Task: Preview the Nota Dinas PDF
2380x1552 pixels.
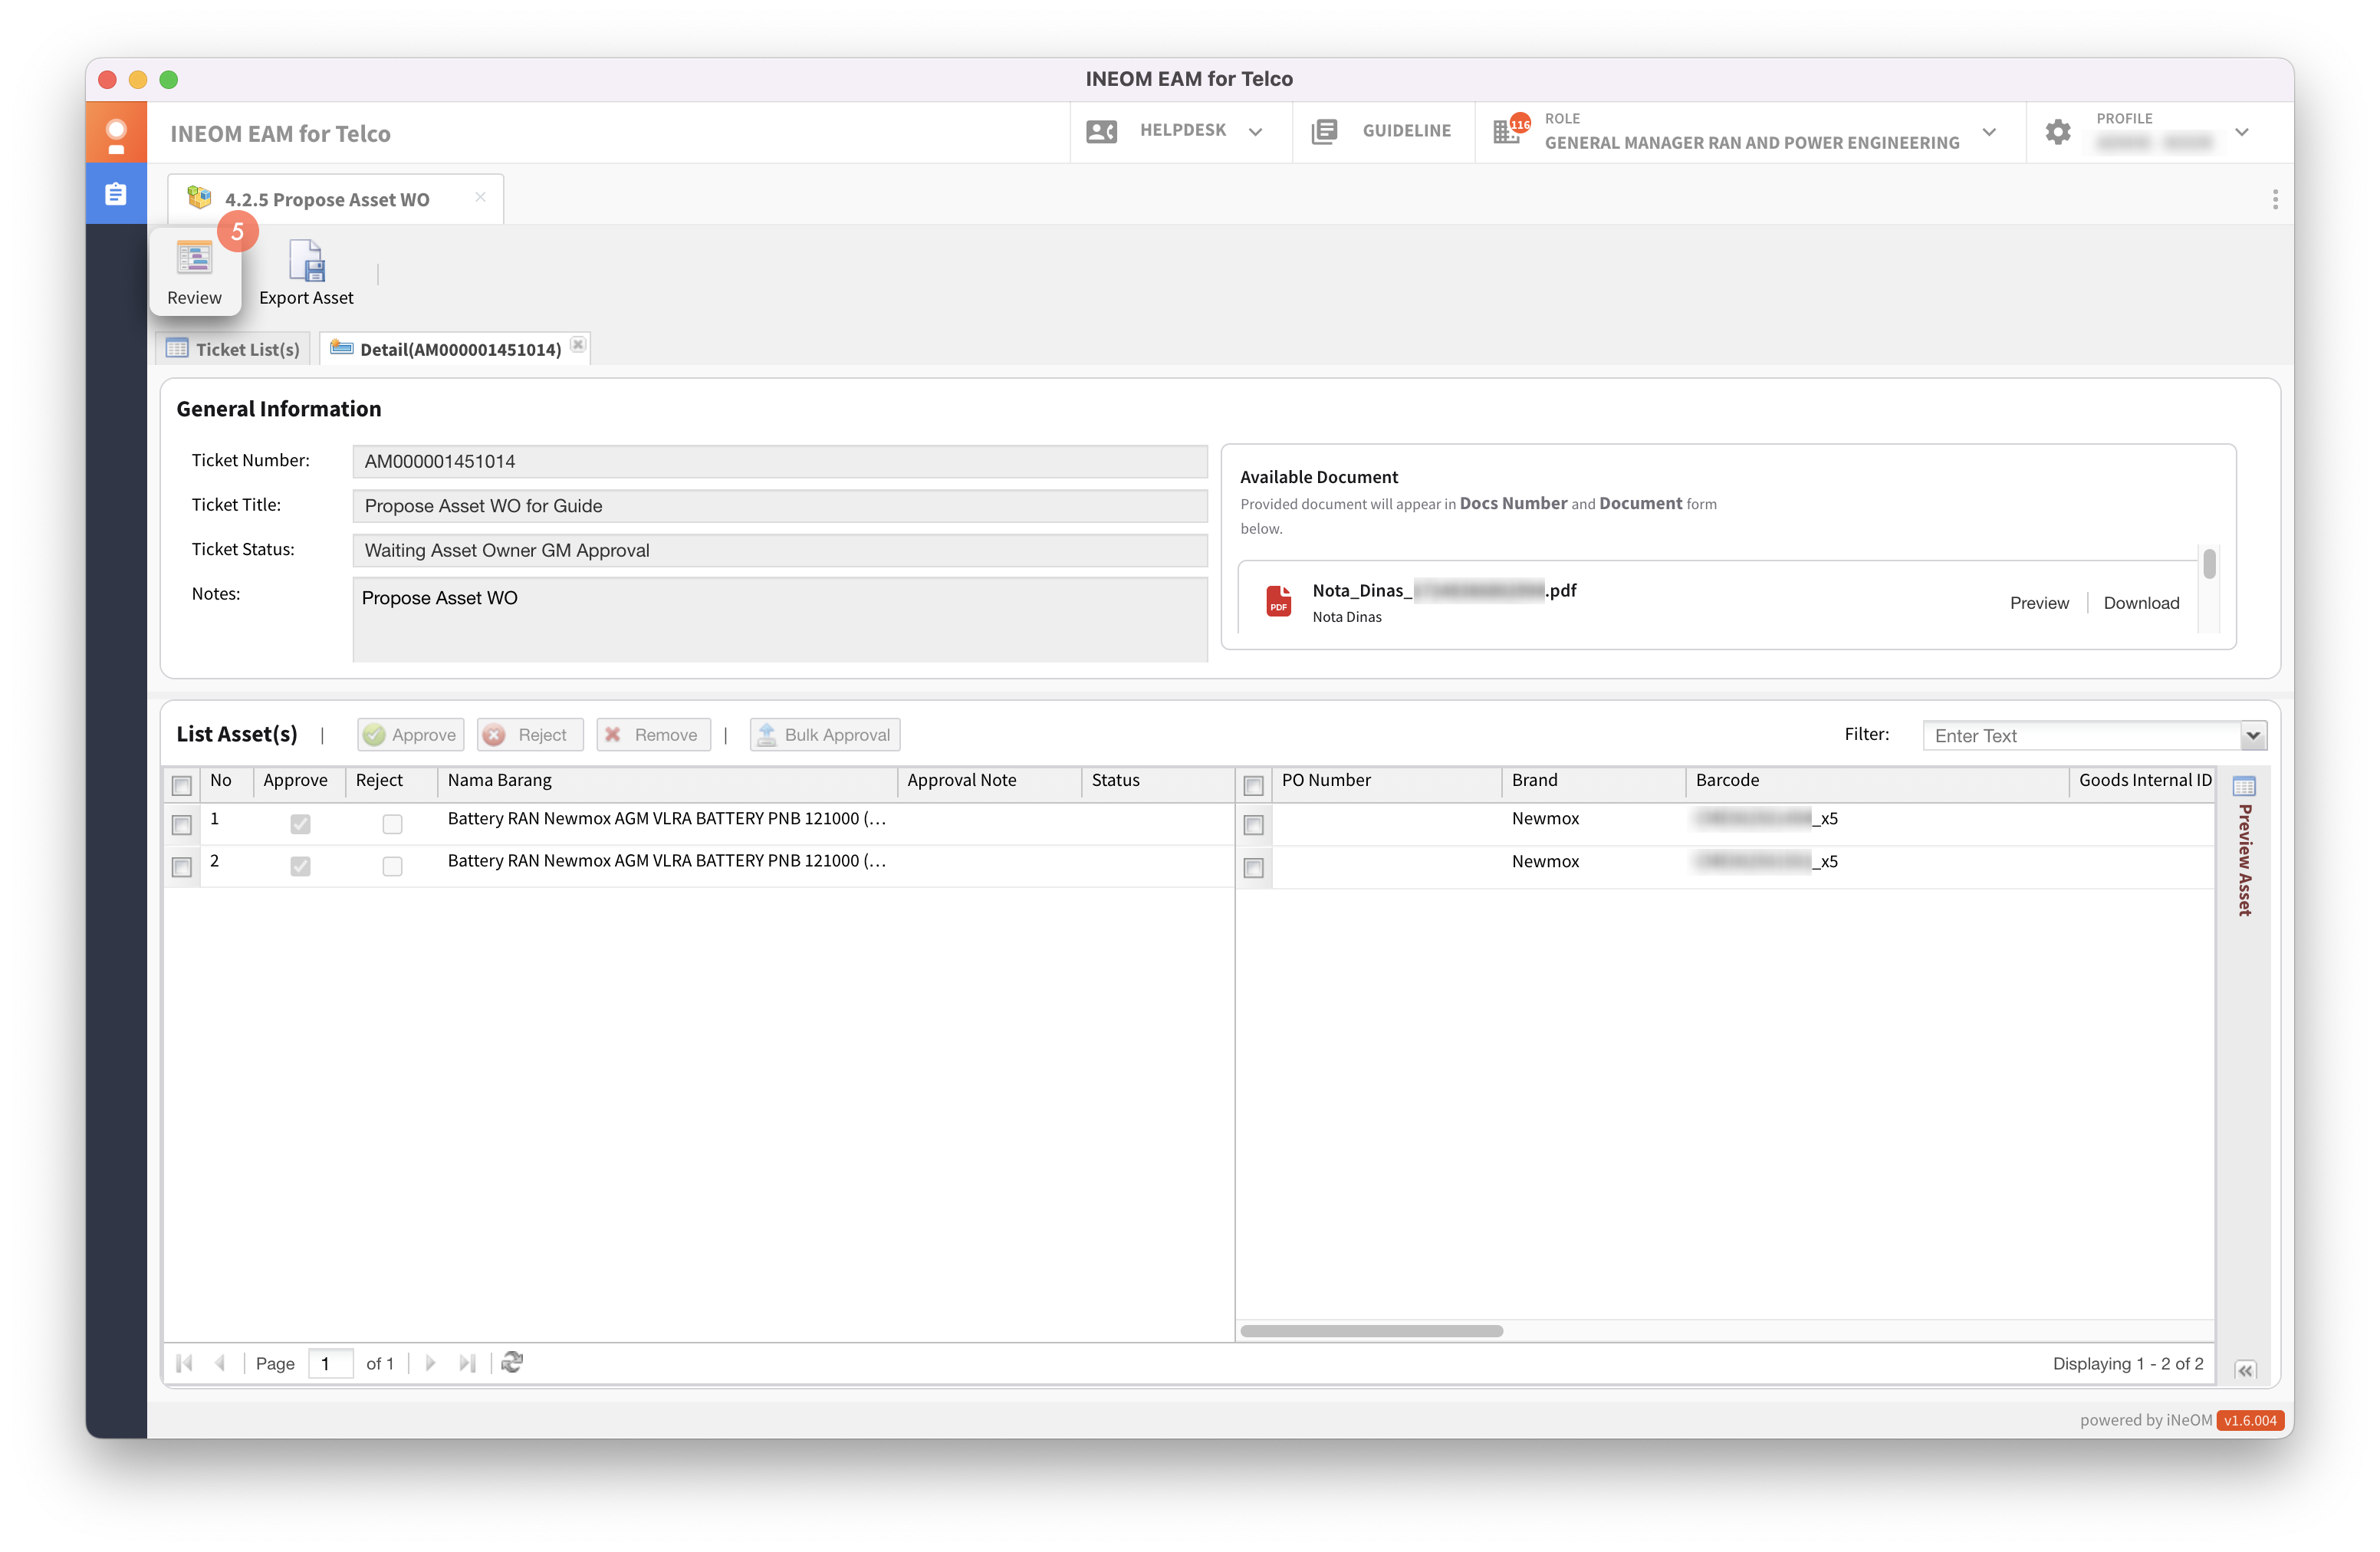Action: [2039, 603]
